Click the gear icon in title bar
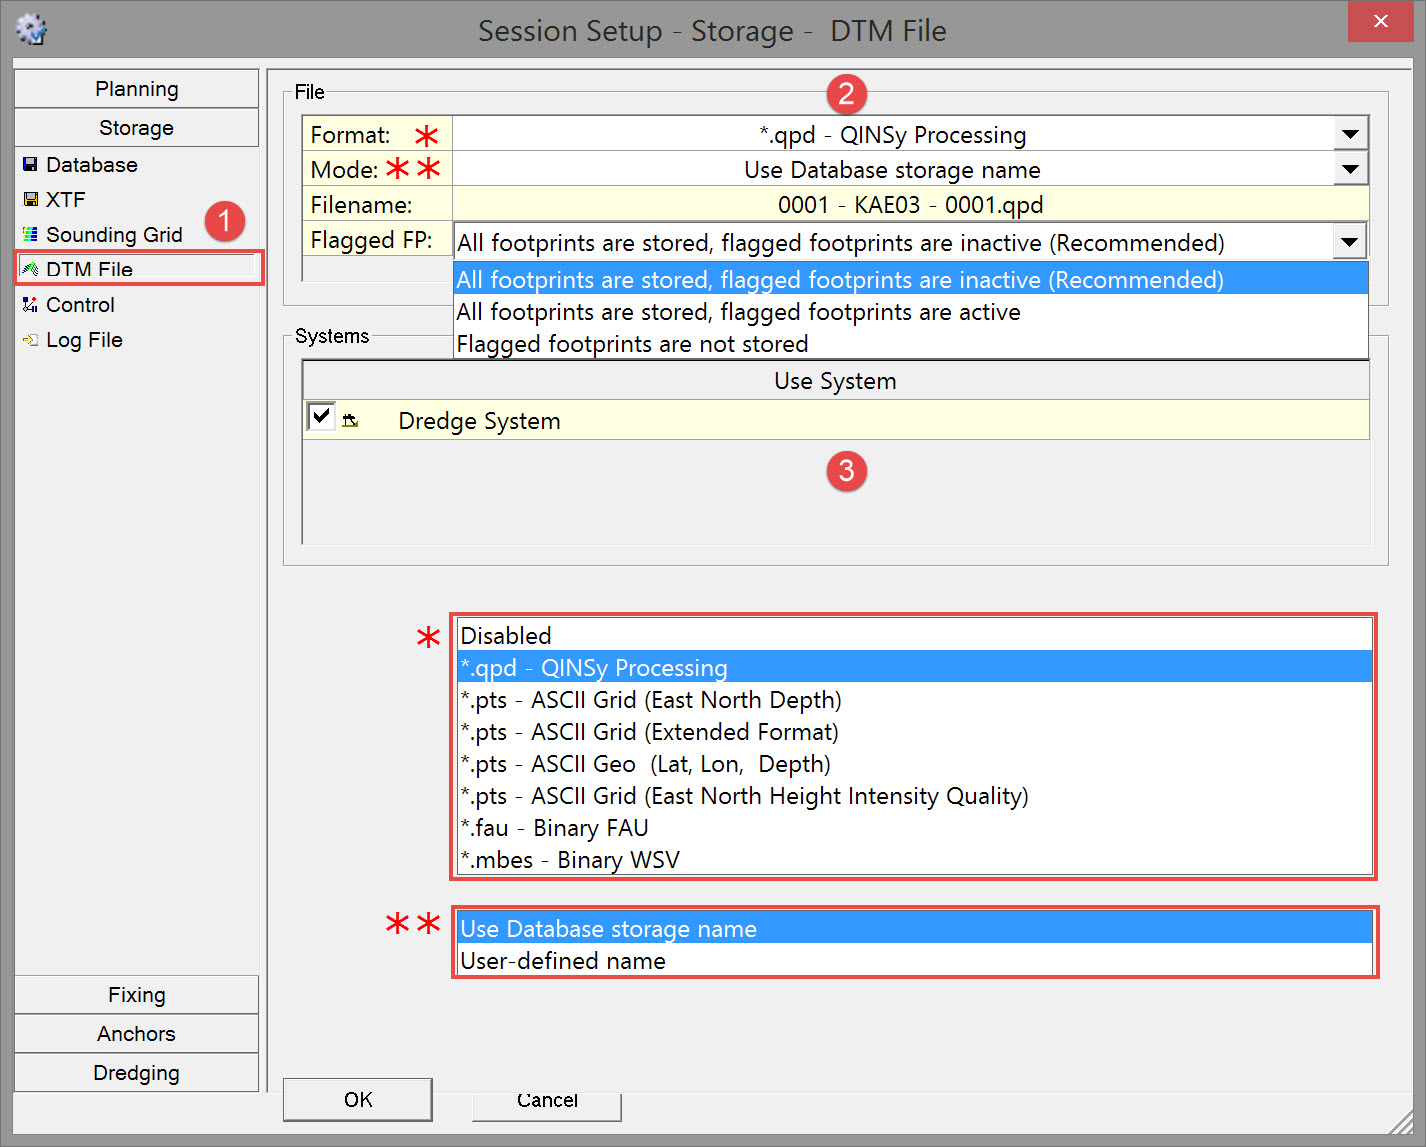Viewport: 1426px width, 1147px height. (x=32, y=30)
